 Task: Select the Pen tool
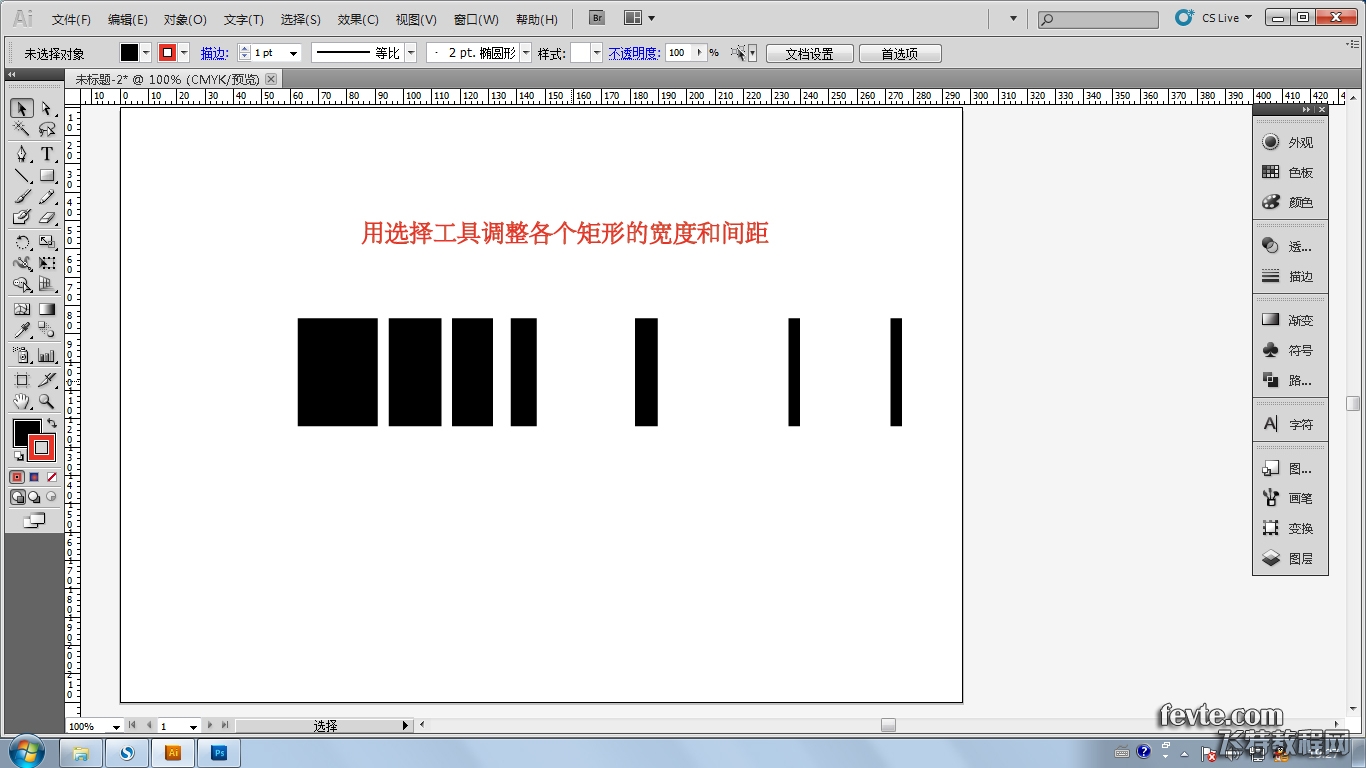tap(22, 154)
